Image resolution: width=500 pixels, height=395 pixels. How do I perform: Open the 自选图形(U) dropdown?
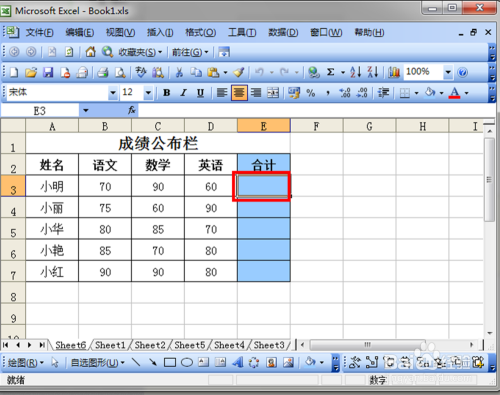click(97, 362)
